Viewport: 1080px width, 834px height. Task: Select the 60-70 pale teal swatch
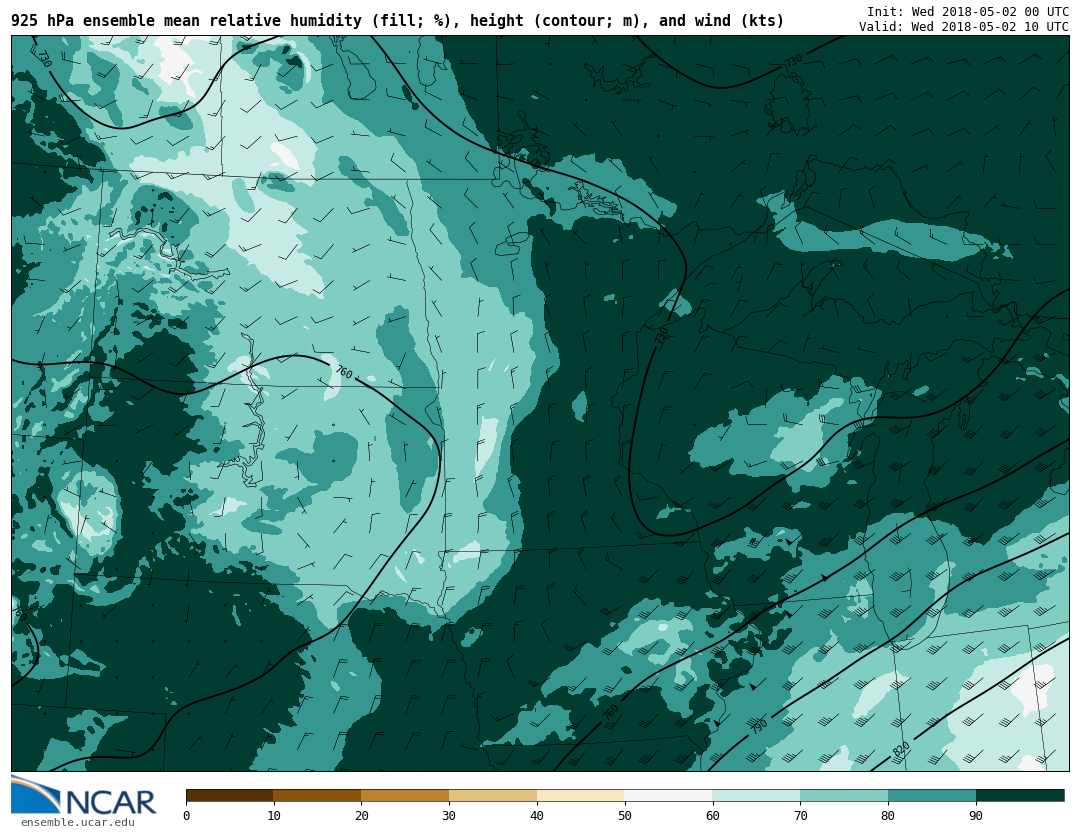(756, 795)
